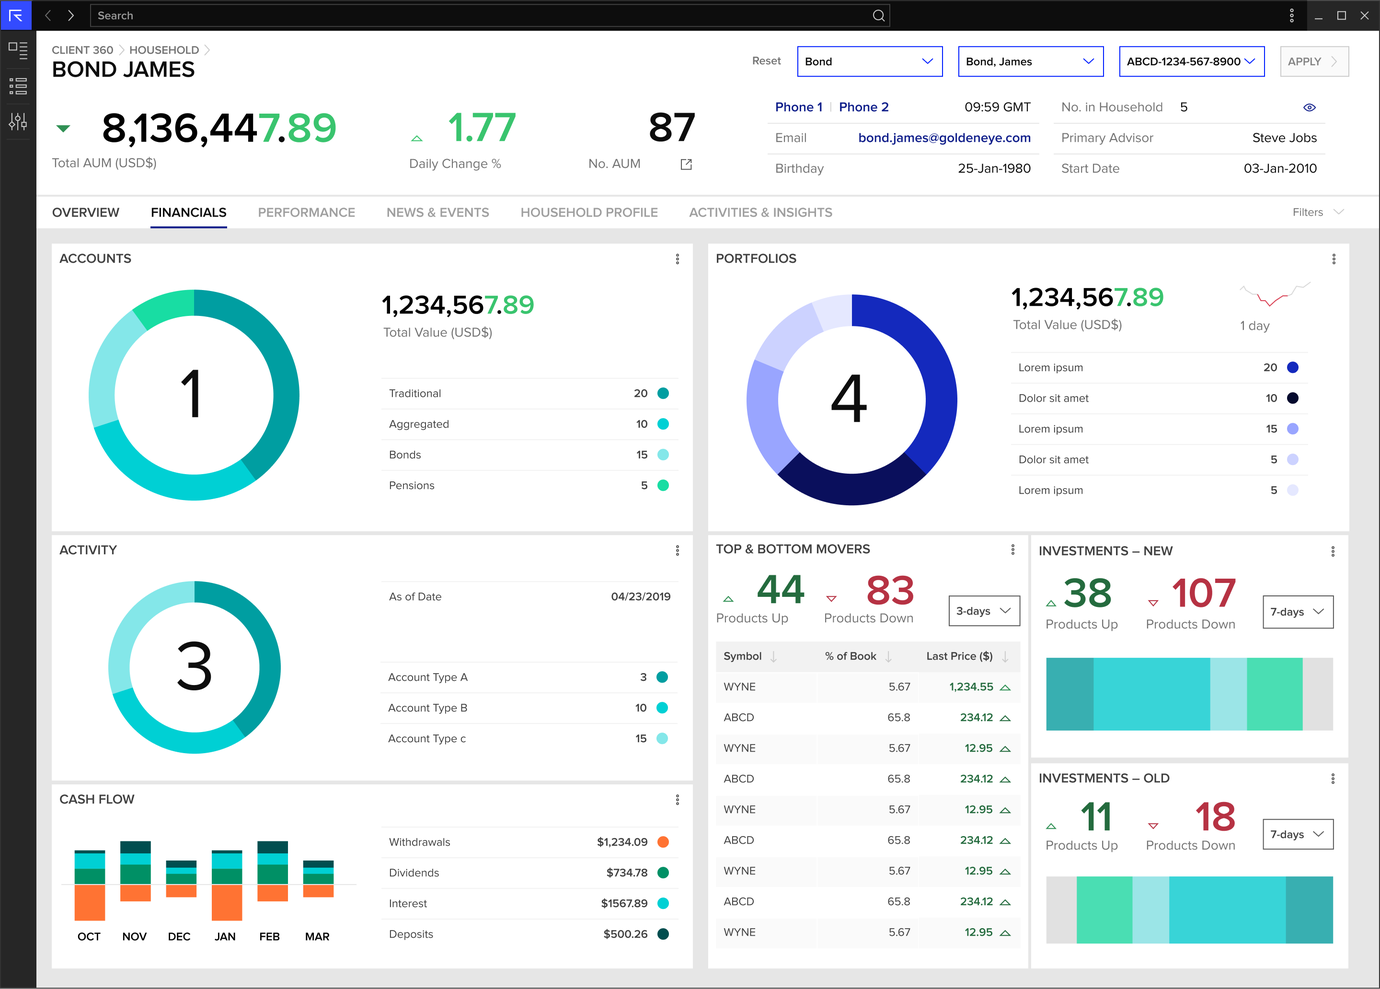Open the title bar three-dot menu
The height and width of the screenshot is (989, 1380).
(x=1292, y=15)
